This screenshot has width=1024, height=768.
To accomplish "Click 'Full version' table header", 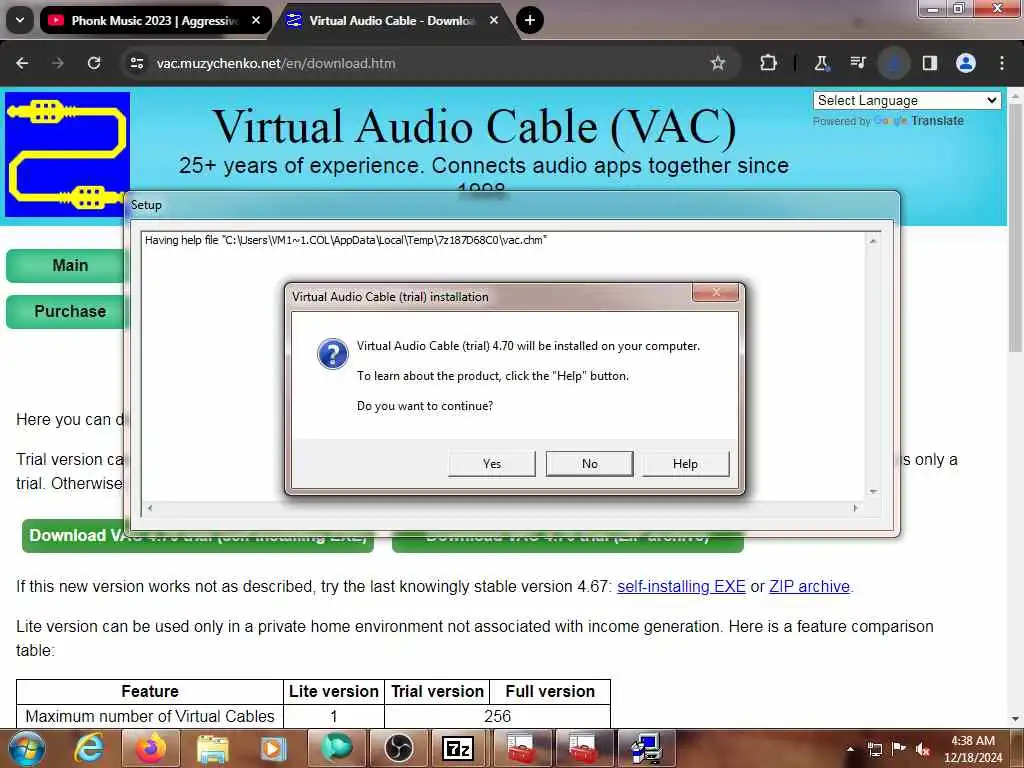I will (x=550, y=692).
